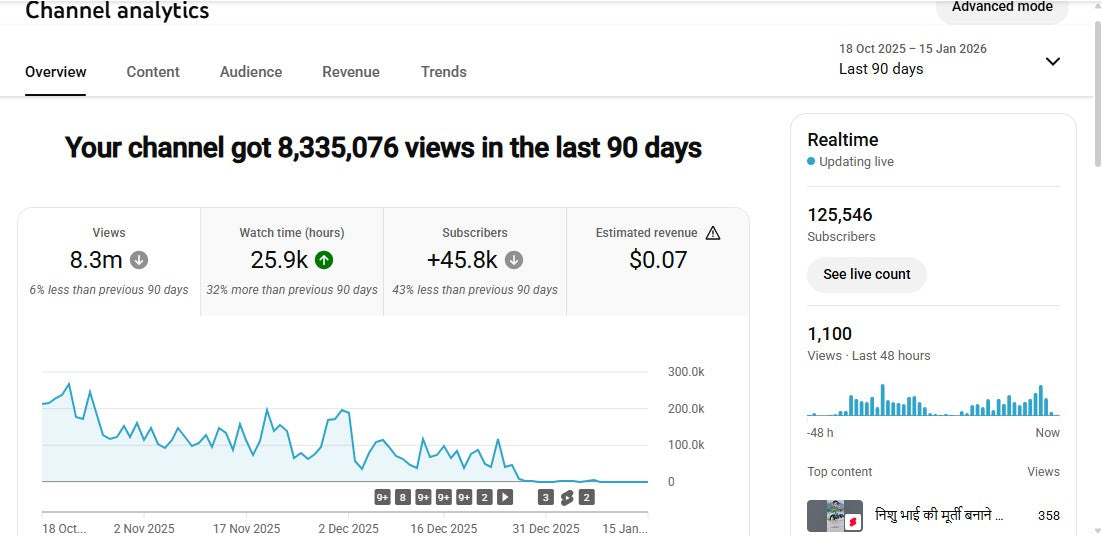This screenshot has width=1102, height=536.
Task: Open the Audience tab
Action: (251, 72)
